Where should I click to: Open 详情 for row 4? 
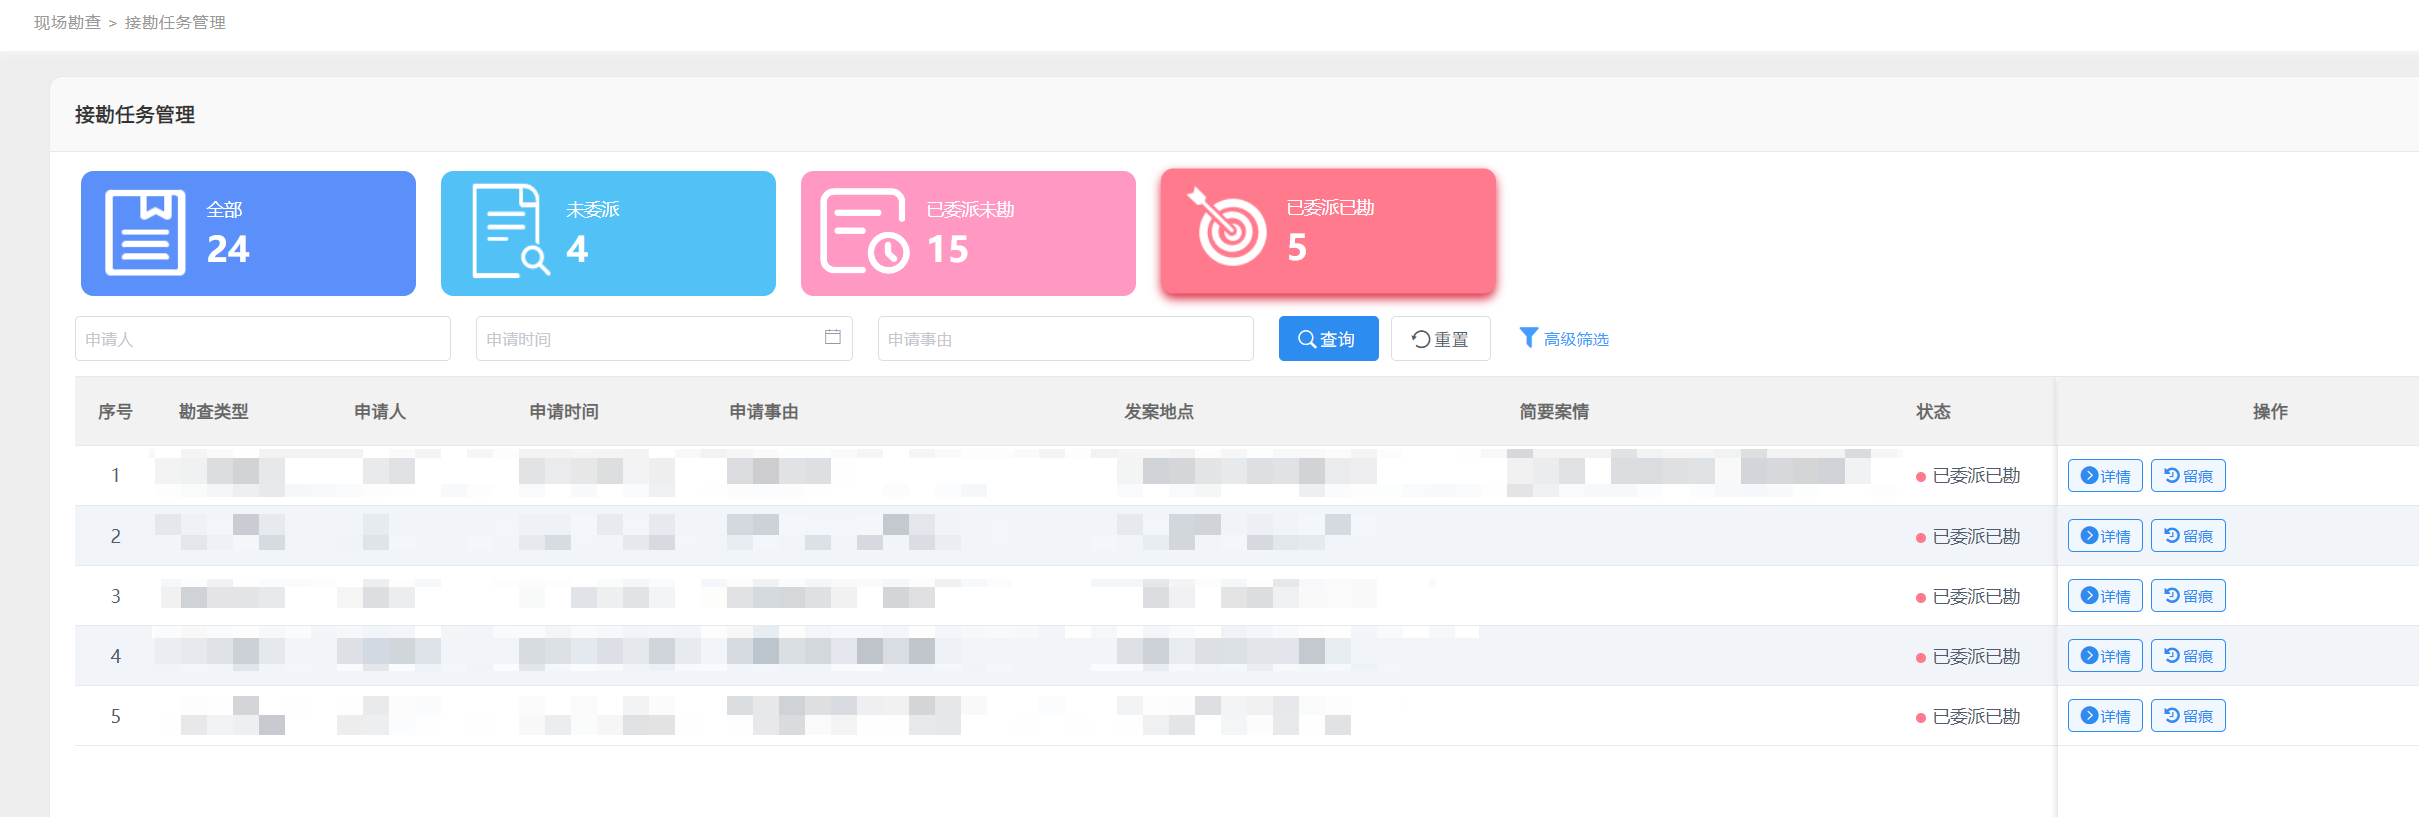pos(2105,656)
